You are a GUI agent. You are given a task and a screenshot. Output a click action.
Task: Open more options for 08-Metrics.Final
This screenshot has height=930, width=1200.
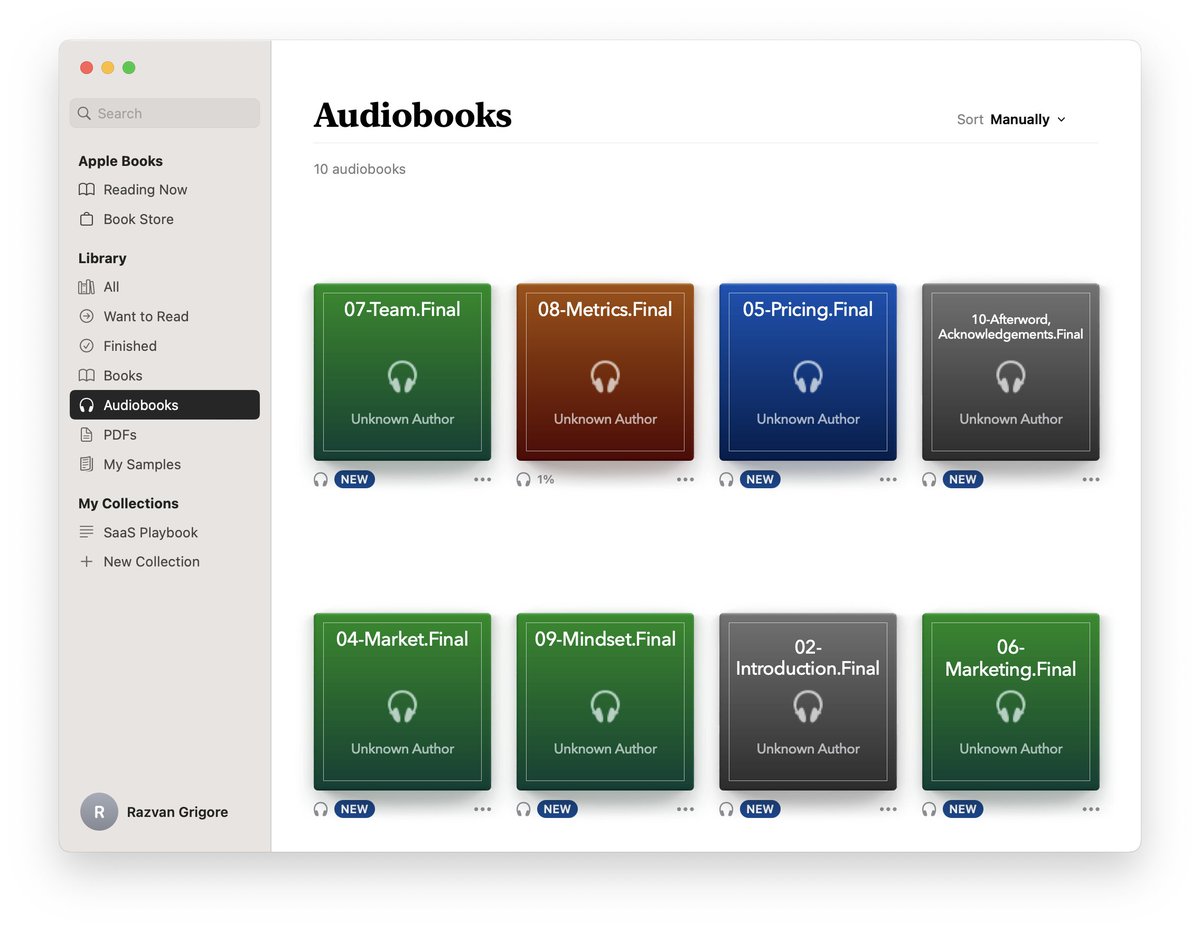(685, 479)
